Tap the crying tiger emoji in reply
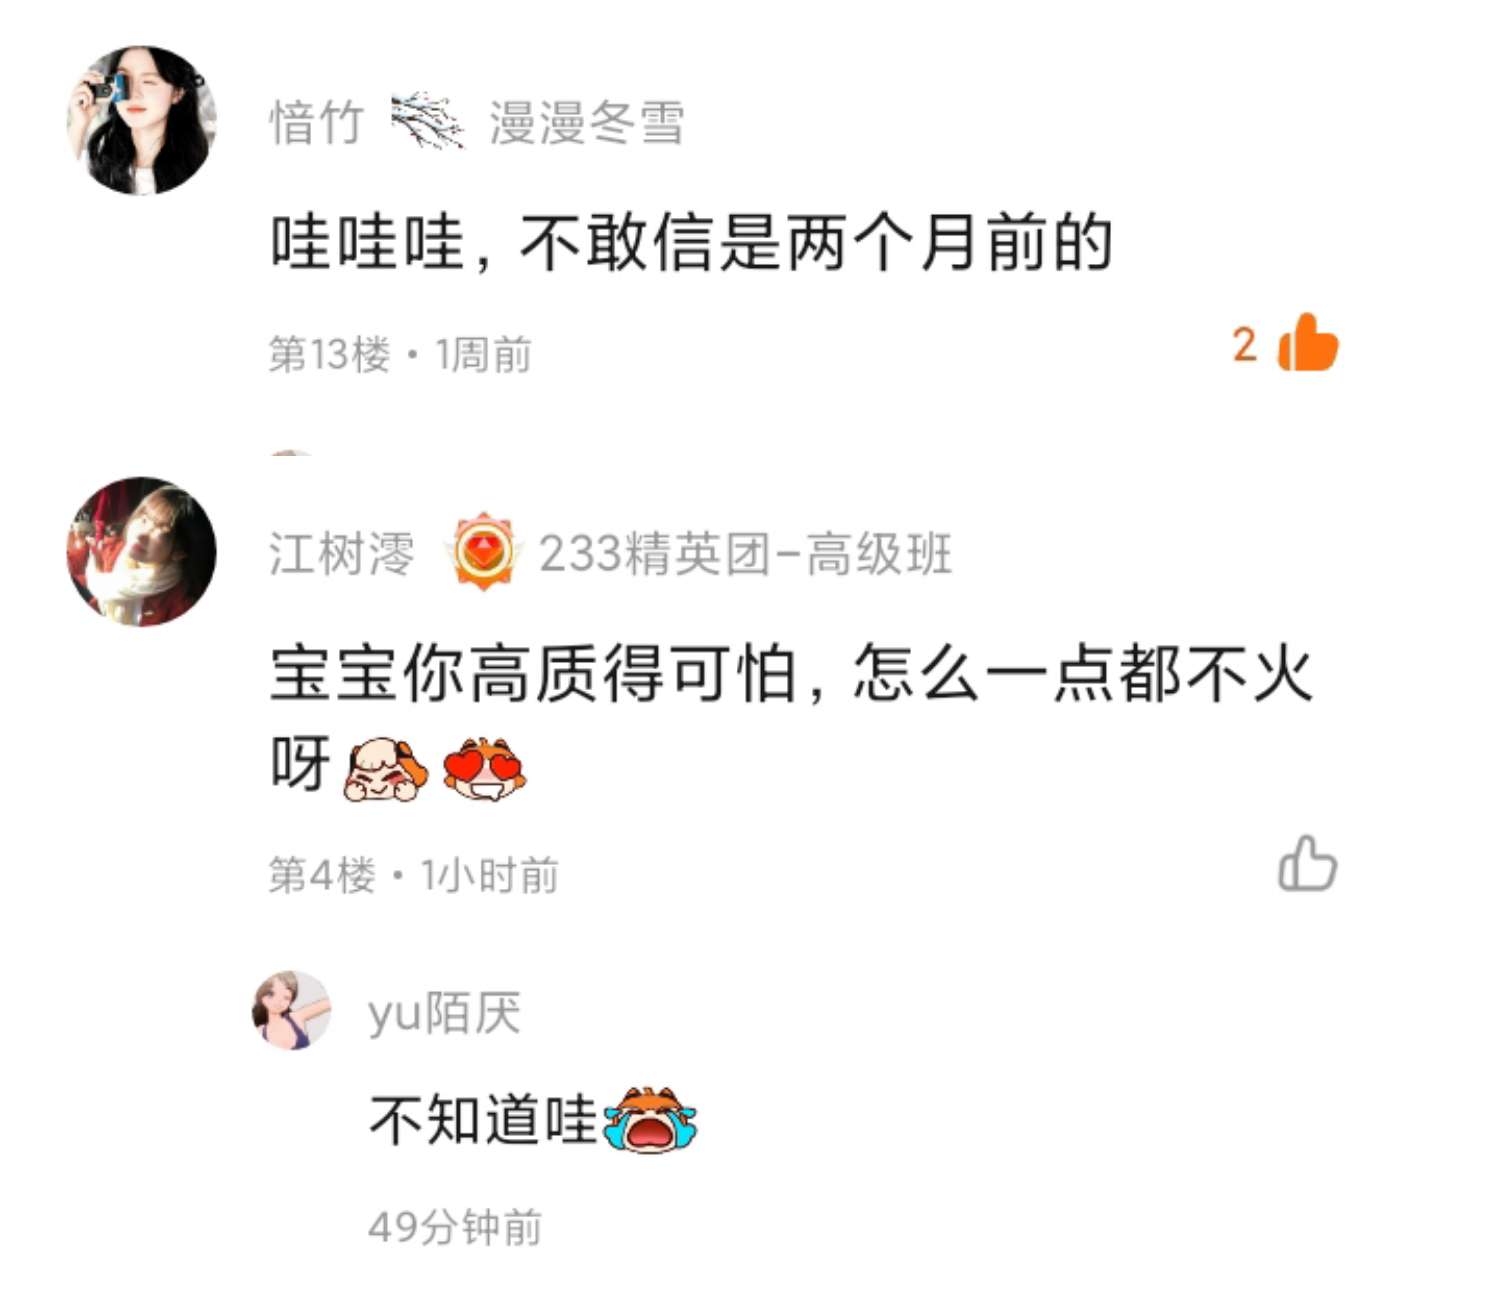The height and width of the screenshot is (1302, 1500). pos(651,1120)
